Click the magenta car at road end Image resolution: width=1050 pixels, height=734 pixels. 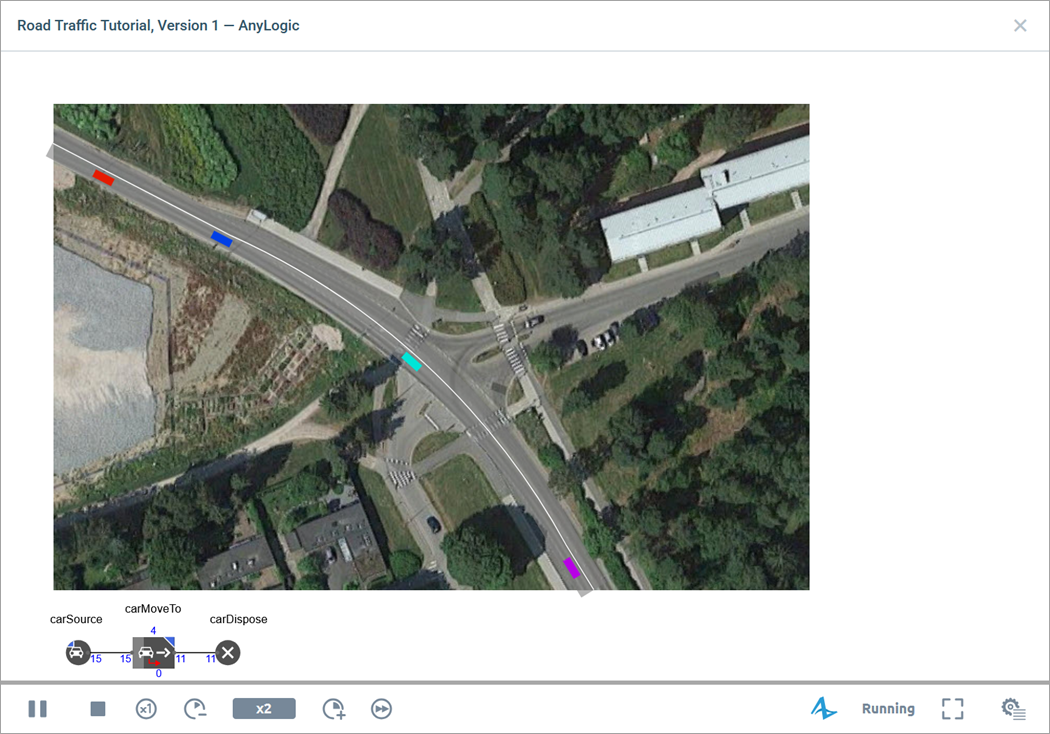tap(572, 567)
